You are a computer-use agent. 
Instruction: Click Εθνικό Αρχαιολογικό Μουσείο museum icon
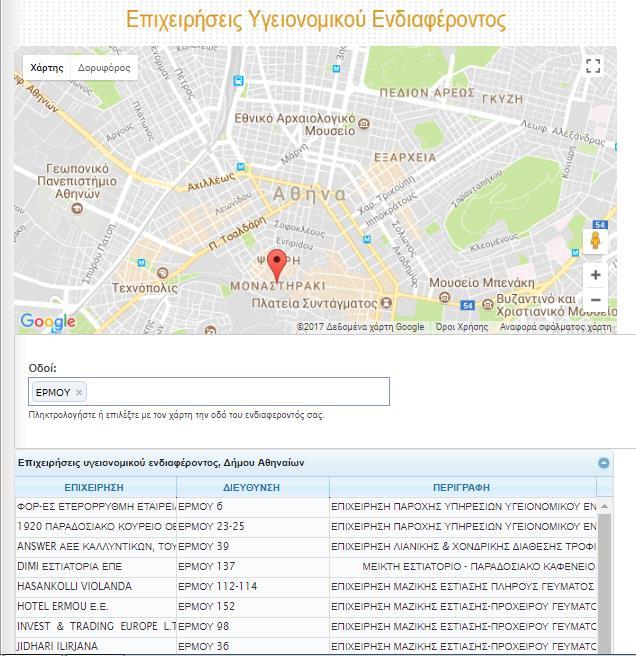[x=364, y=124]
